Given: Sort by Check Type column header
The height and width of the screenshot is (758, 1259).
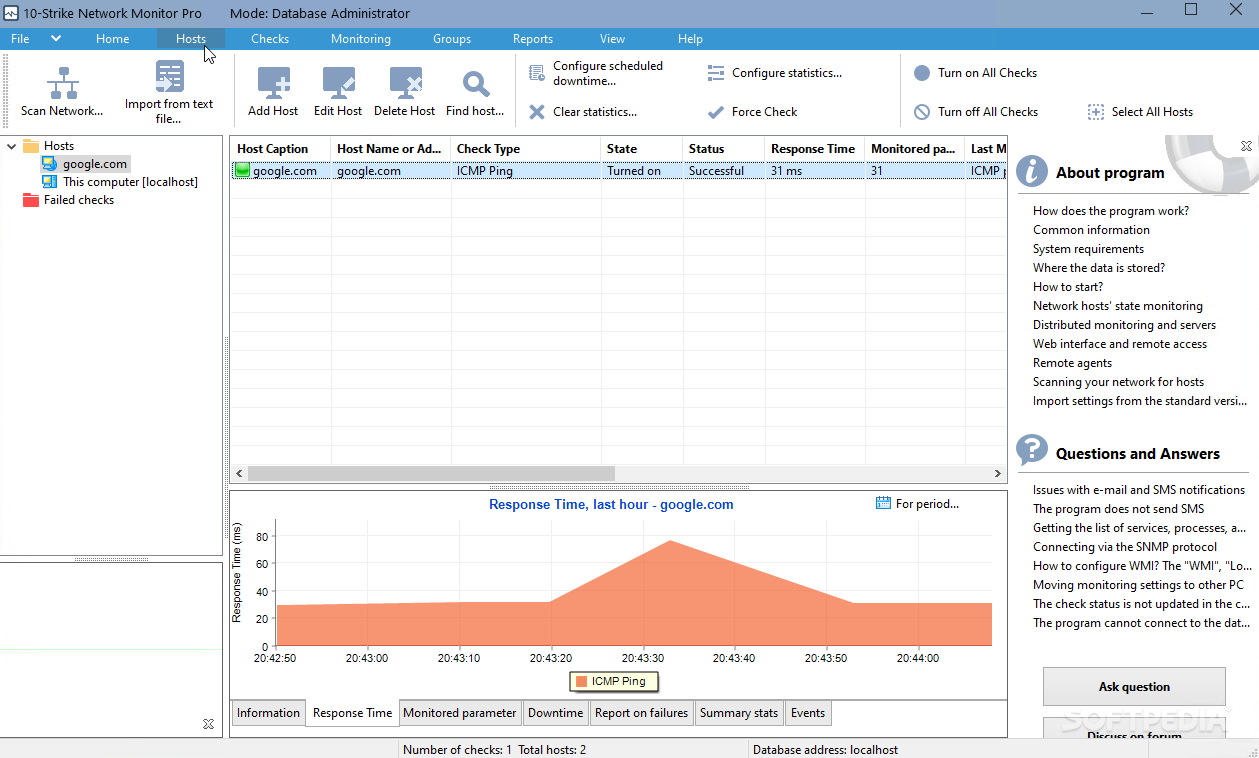Looking at the screenshot, I should click(525, 149).
